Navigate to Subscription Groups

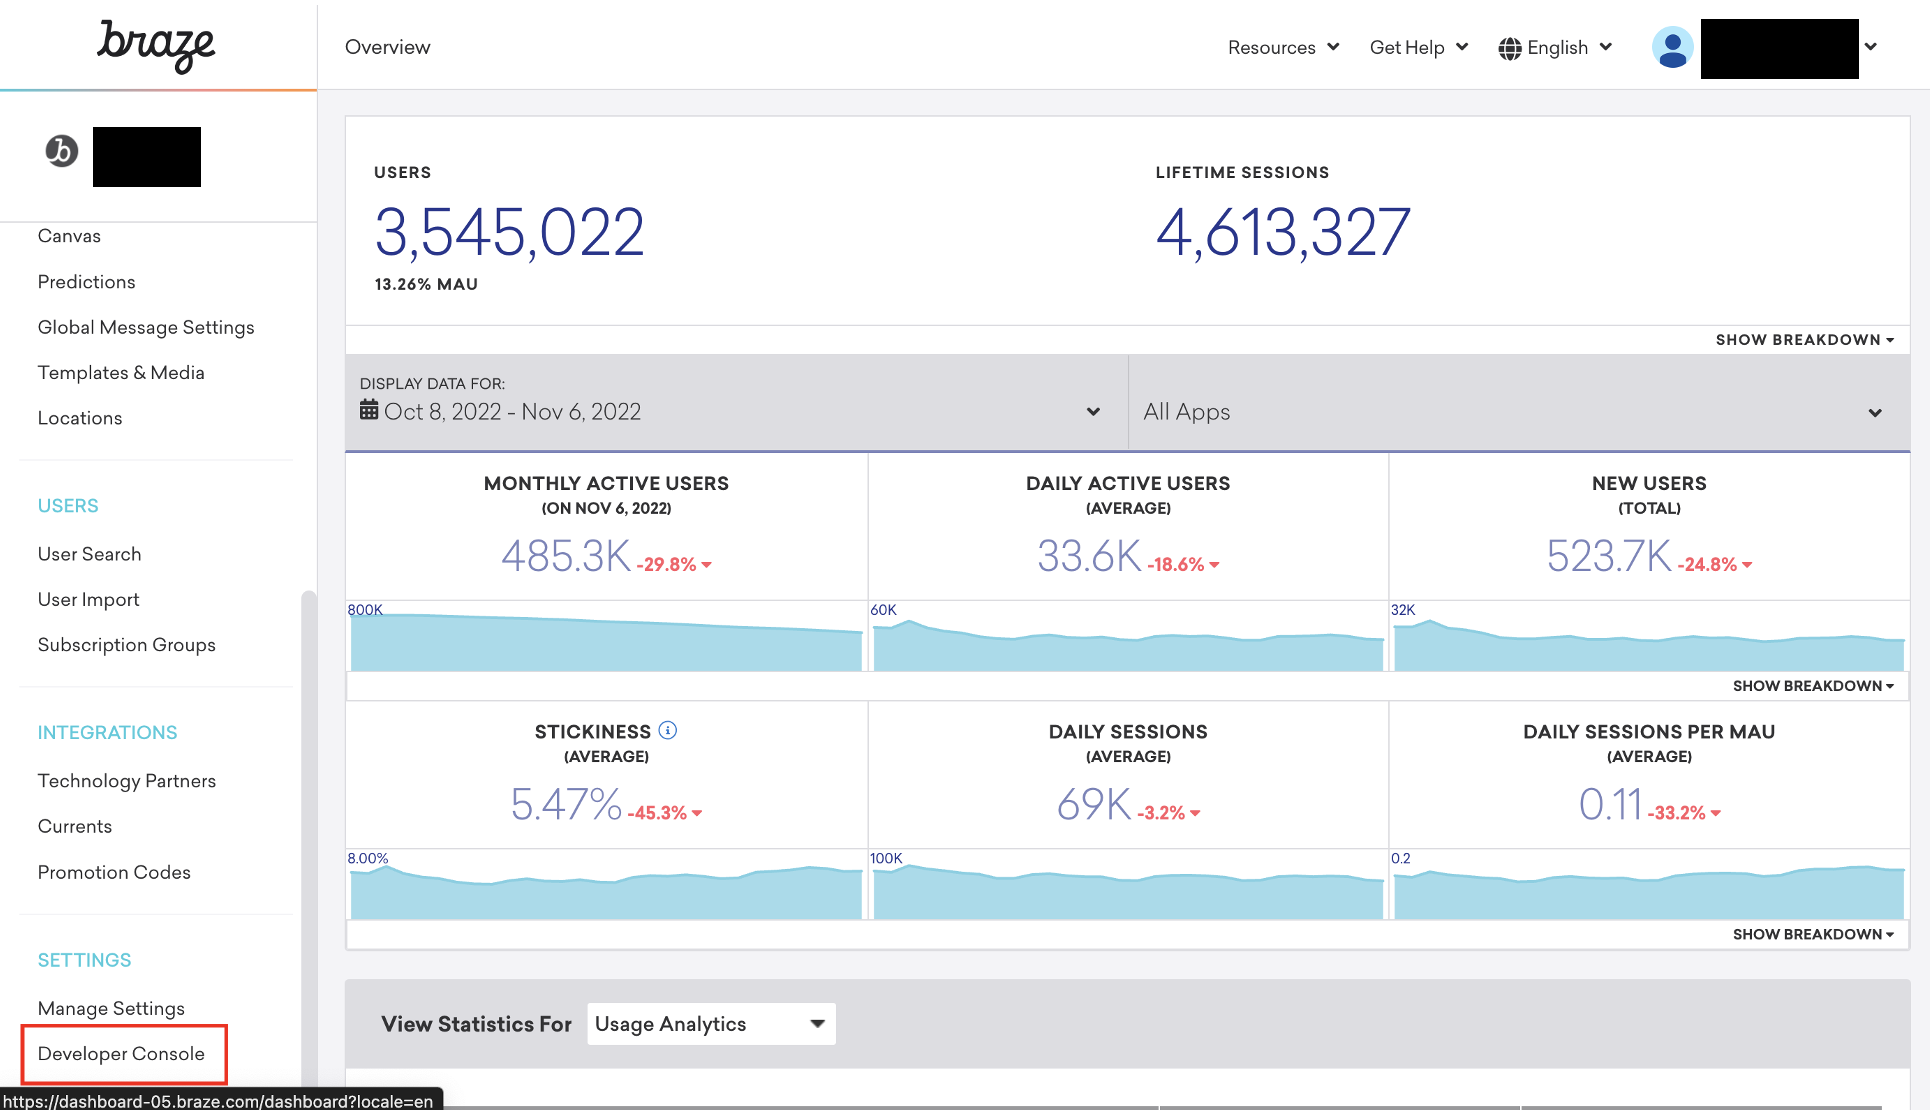pyautogui.click(x=126, y=645)
